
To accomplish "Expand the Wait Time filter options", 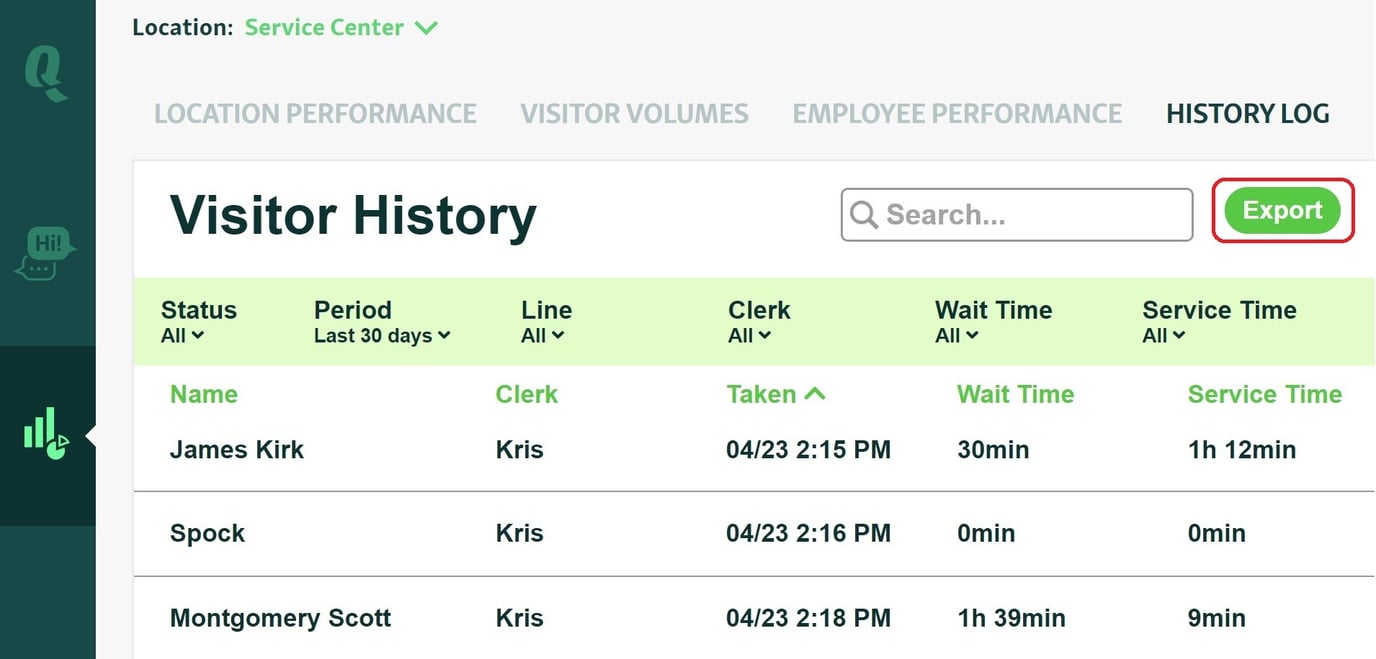I will (x=955, y=336).
